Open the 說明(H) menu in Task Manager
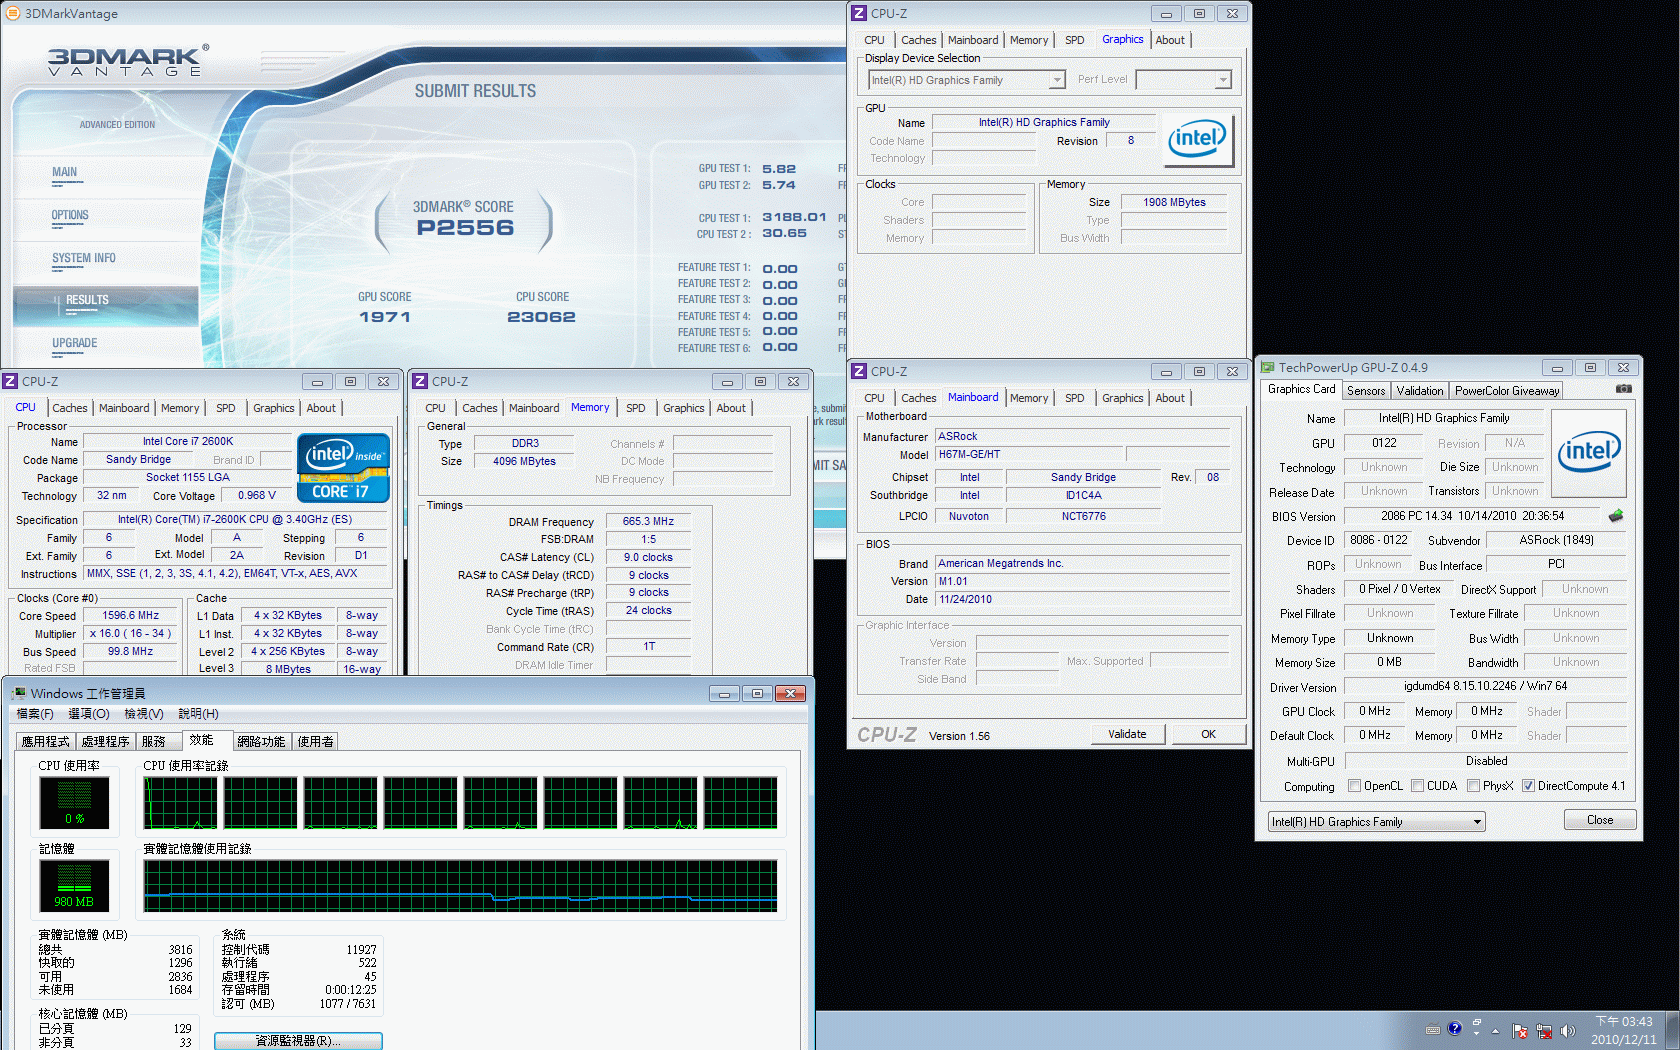 pos(198,713)
